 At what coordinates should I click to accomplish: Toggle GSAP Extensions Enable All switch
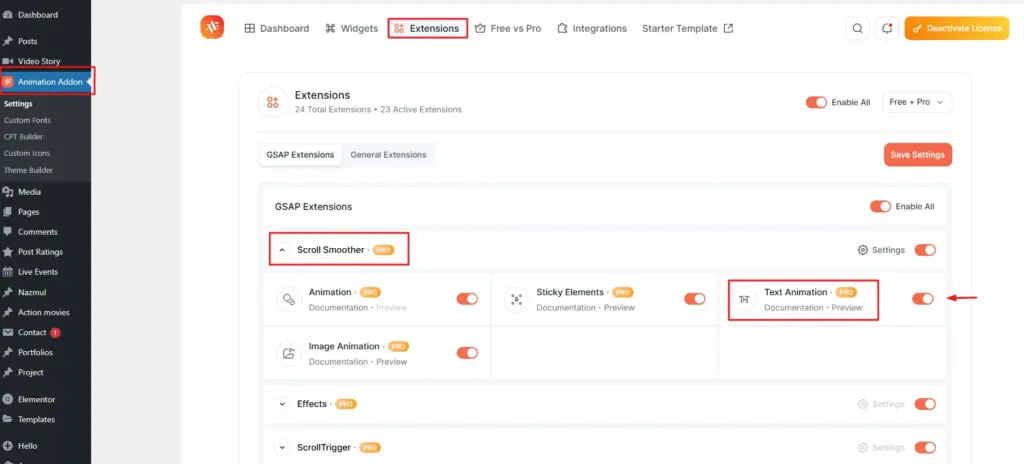pyautogui.click(x=880, y=207)
